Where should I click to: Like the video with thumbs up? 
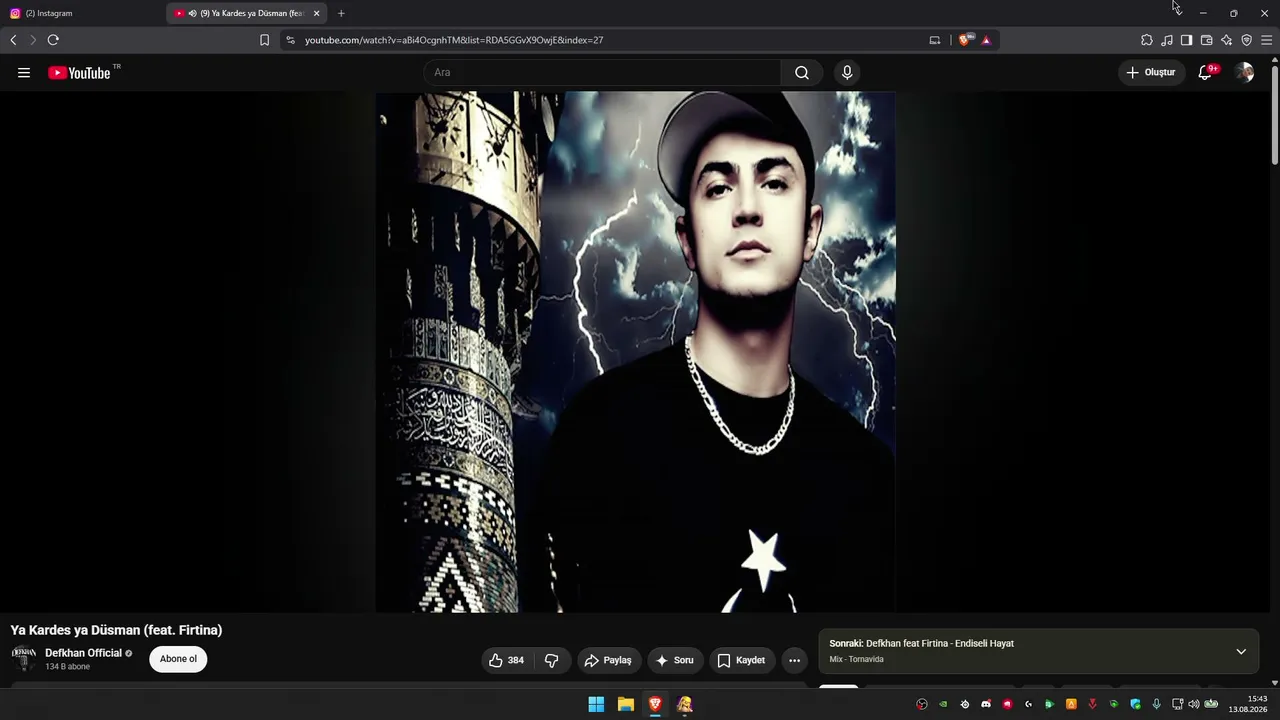pyautogui.click(x=506, y=660)
